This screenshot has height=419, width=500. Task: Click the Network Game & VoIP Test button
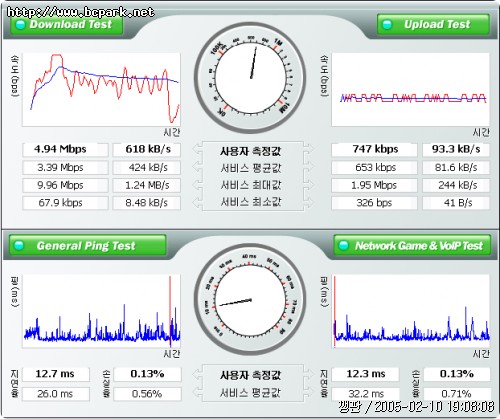point(412,246)
